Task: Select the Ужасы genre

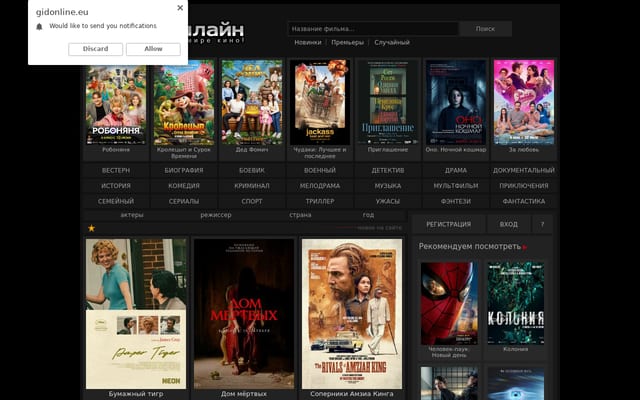Action: coord(388,201)
